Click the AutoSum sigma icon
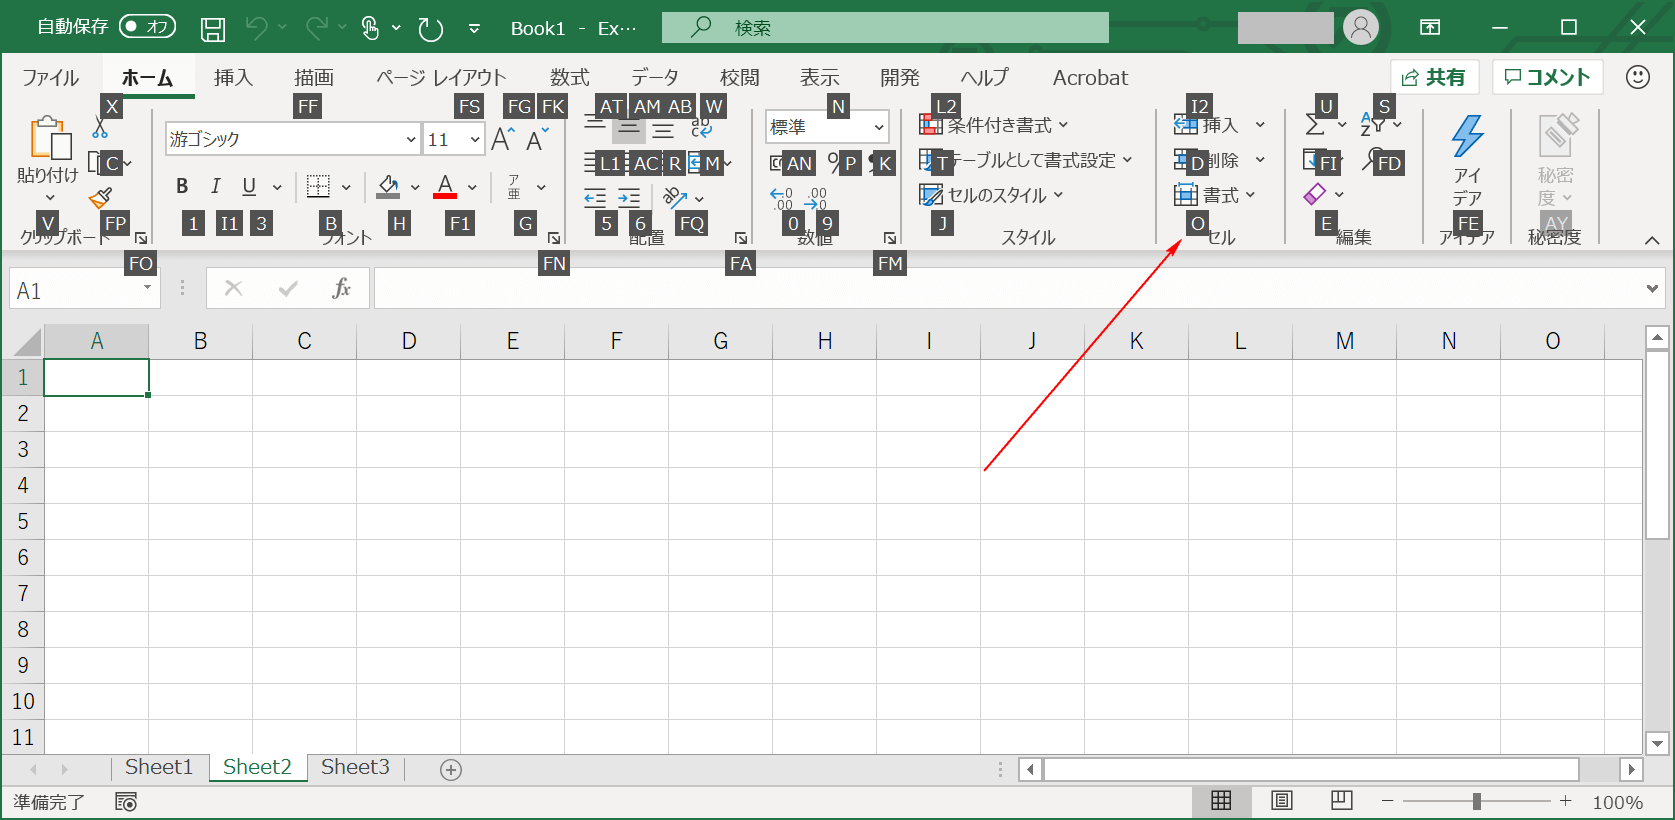Screen dimensions: 1675x820 click(1315, 125)
